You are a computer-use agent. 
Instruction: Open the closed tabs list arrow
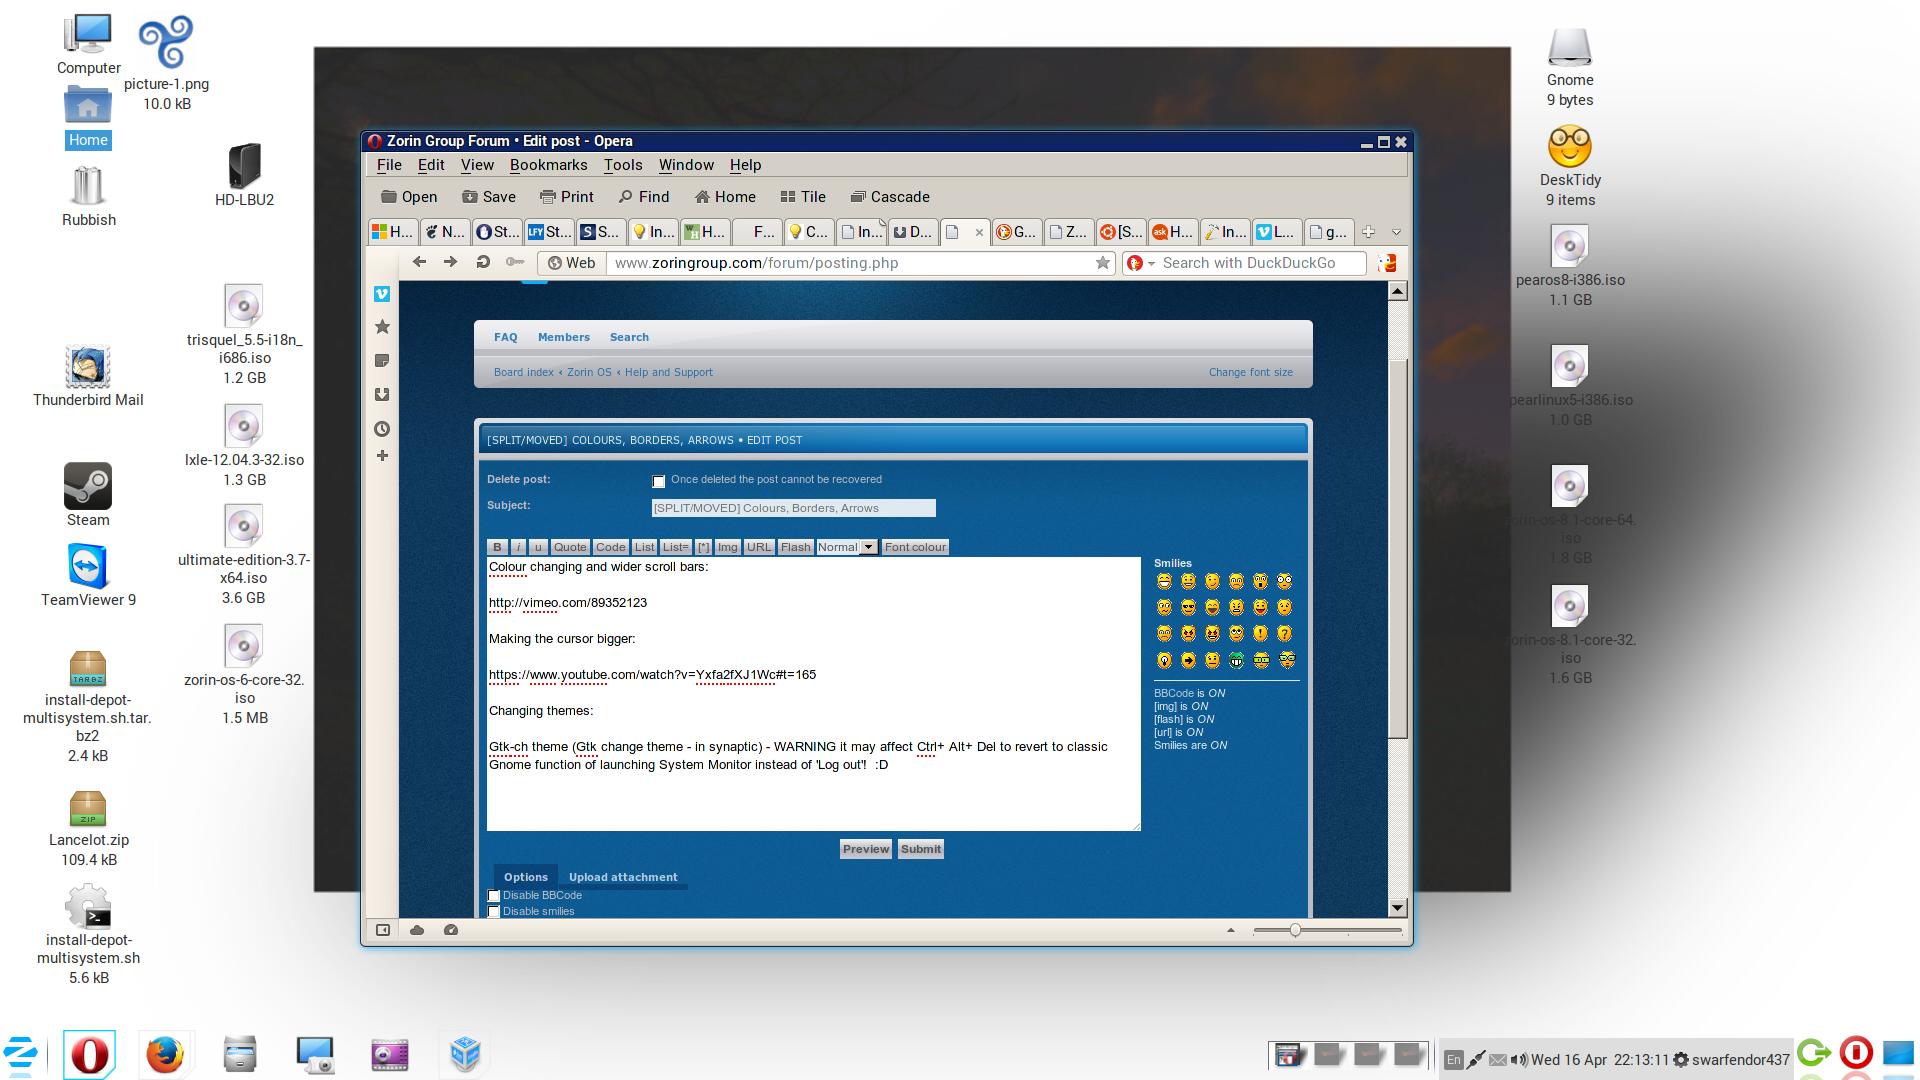tap(1396, 232)
